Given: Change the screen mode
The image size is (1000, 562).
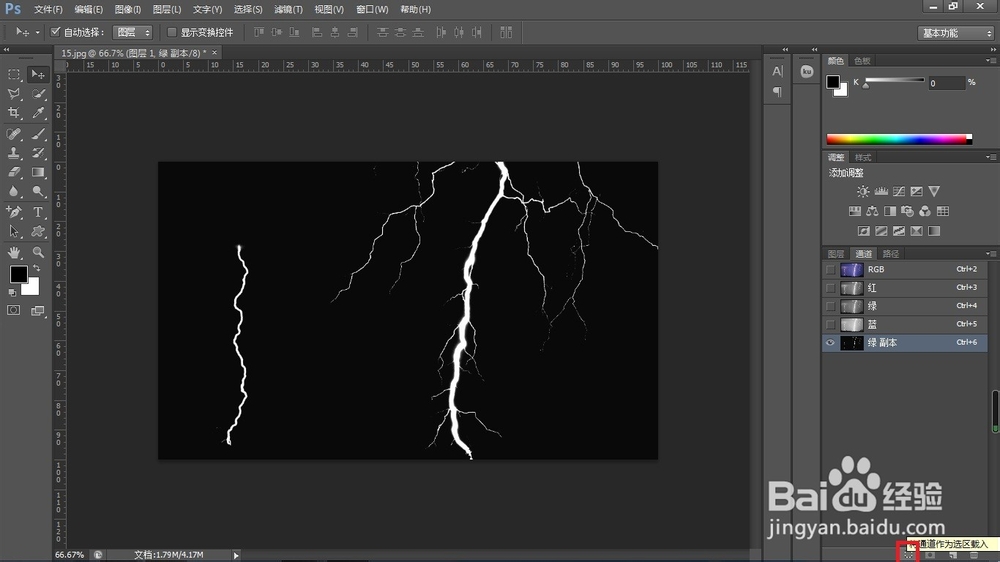Looking at the screenshot, I should [38, 311].
